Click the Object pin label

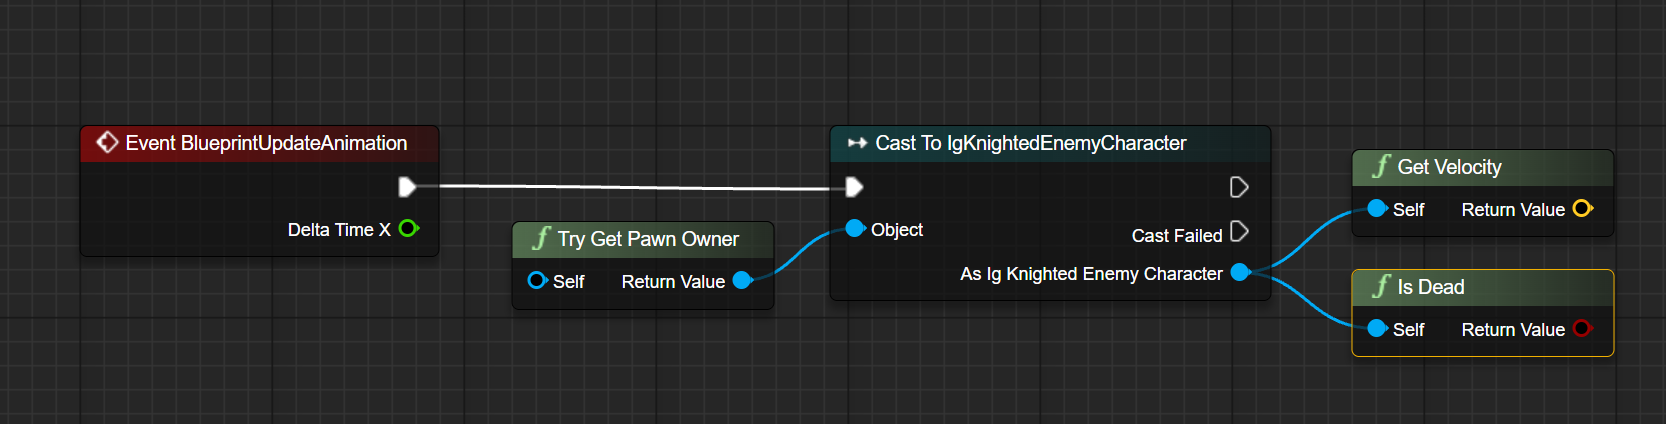(897, 230)
